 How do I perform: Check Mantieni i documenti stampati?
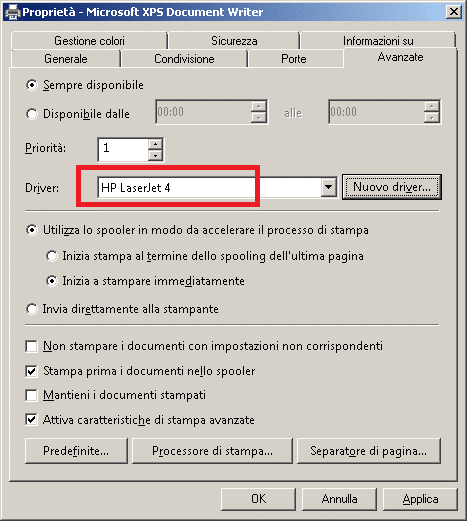point(31,395)
